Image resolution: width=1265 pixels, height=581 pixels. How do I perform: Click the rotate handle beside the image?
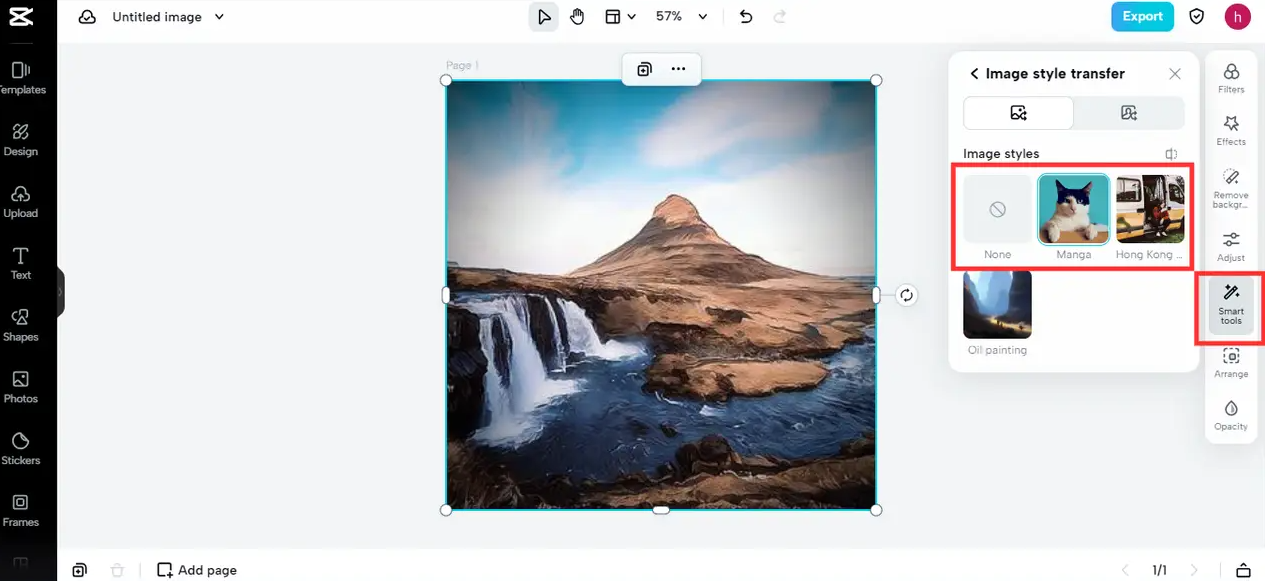click(x=906, y=295)
